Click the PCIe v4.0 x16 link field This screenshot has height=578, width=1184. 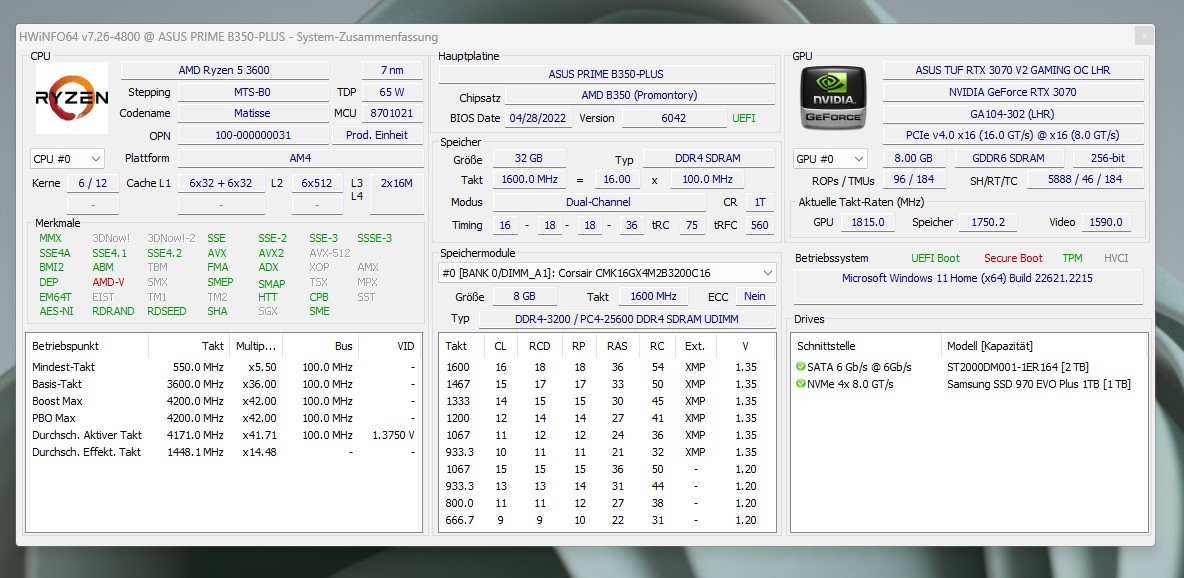click(x=1013, y=135)
